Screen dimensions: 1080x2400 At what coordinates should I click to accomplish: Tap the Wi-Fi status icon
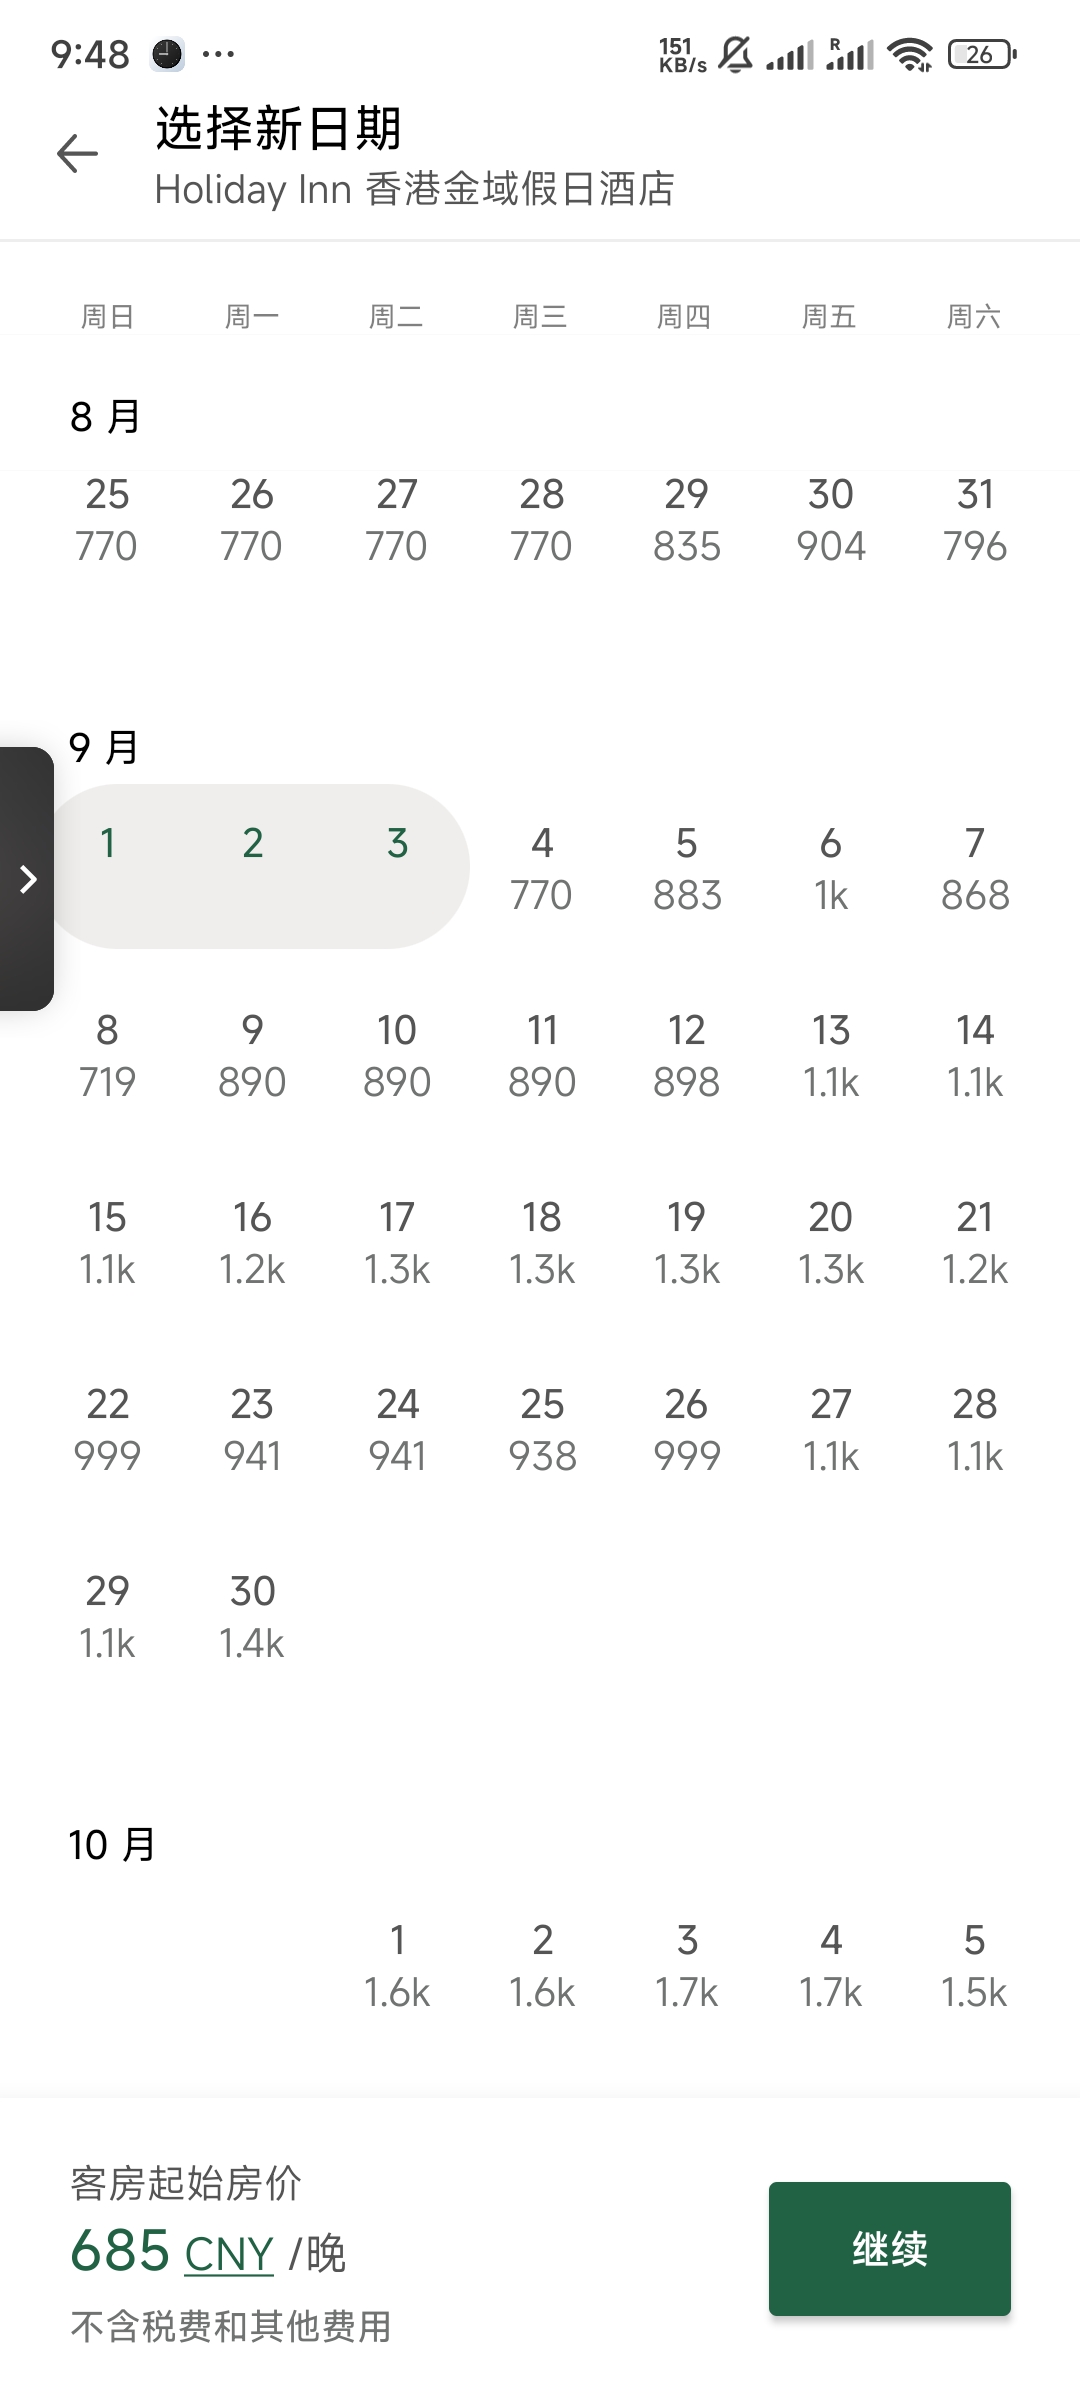click(910, 54)
